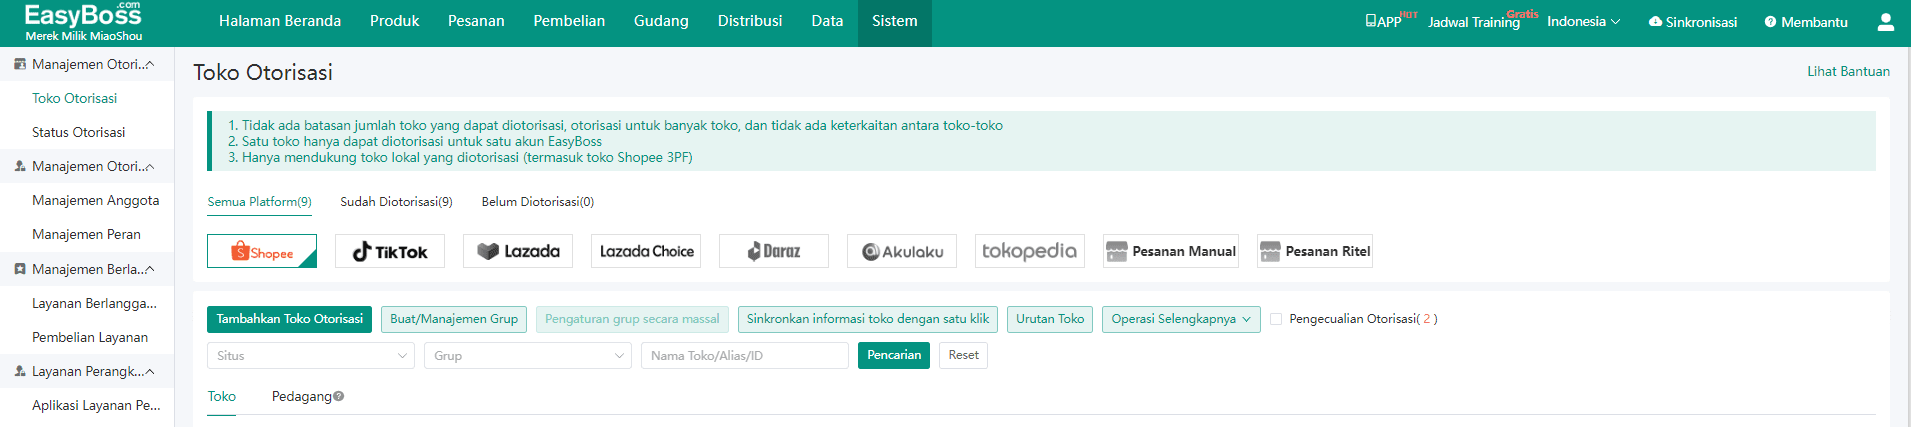Choose the Lazada platform logo
The width and height of the screenshot is (1911, 427).
point(518,251)
